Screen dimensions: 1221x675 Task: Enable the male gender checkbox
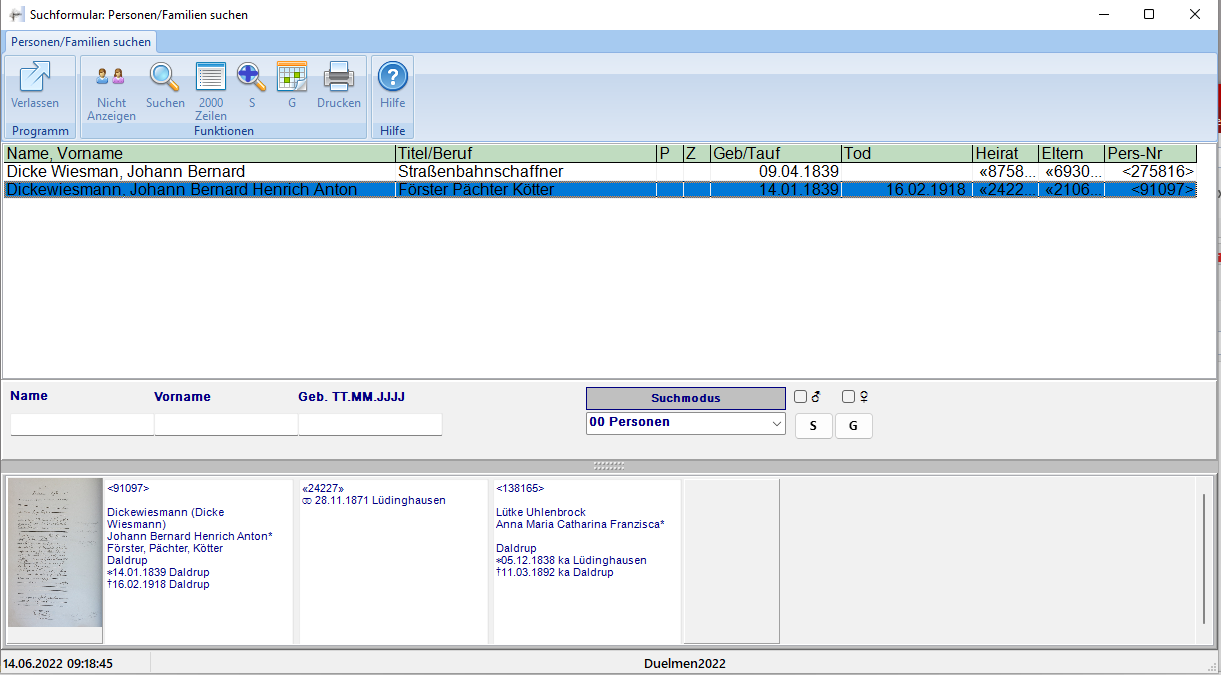[800, 397]
